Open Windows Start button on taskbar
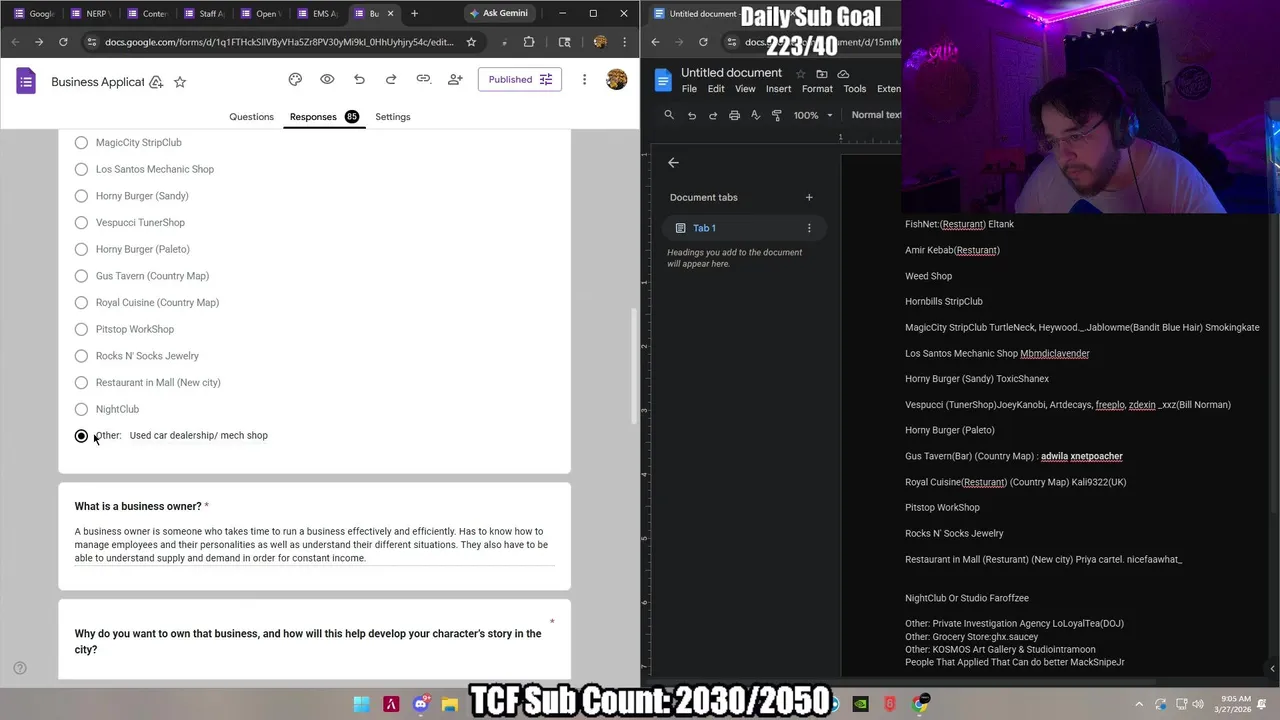1280x720 pixels. click(362, 704)
